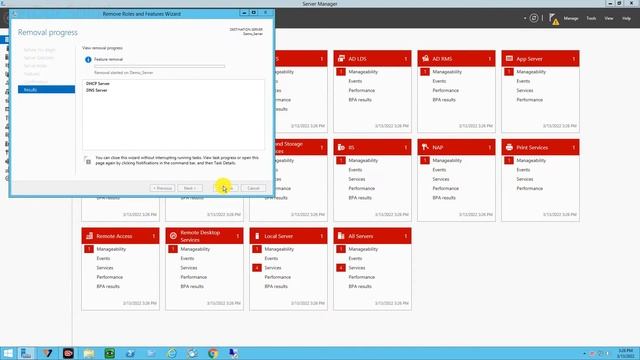The height and width of the screenshot is (360, 640).
Task: Open the Notifications flag with warning
Action: coord(554,19)
